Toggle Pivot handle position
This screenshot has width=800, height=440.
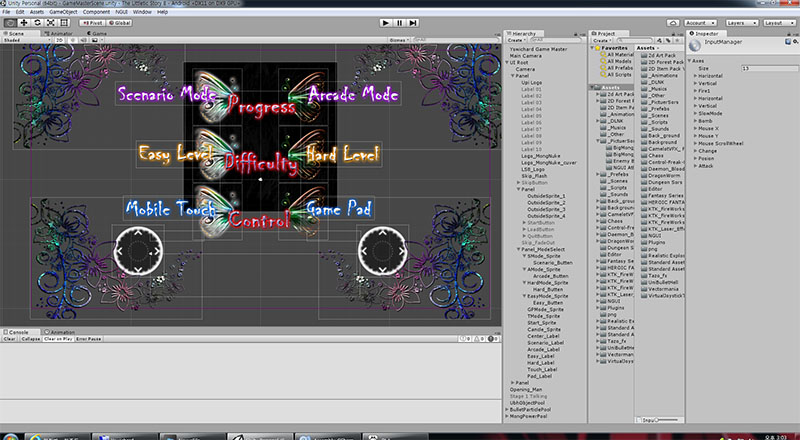[92, 23]
